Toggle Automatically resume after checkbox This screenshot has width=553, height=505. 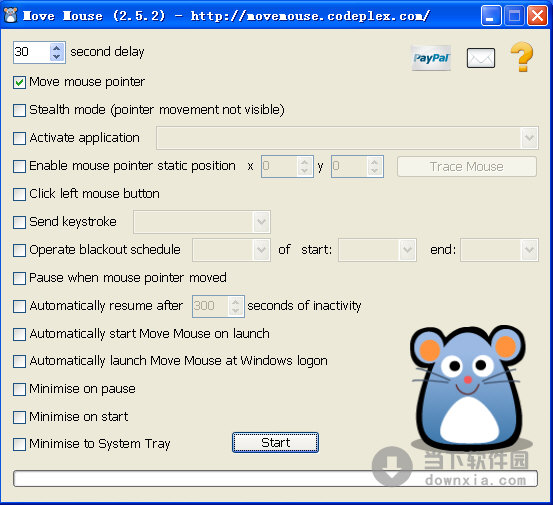tap(19, 306)
